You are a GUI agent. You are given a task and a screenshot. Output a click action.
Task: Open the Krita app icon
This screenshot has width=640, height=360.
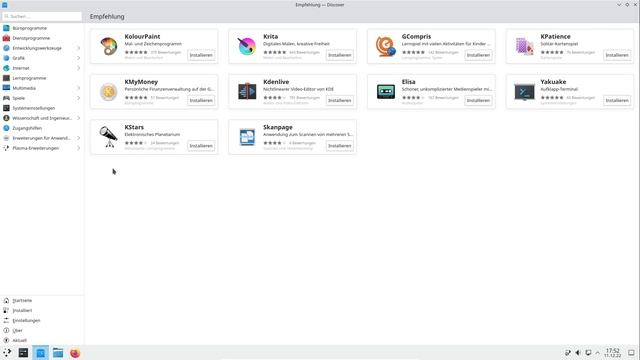coord(247,46)
